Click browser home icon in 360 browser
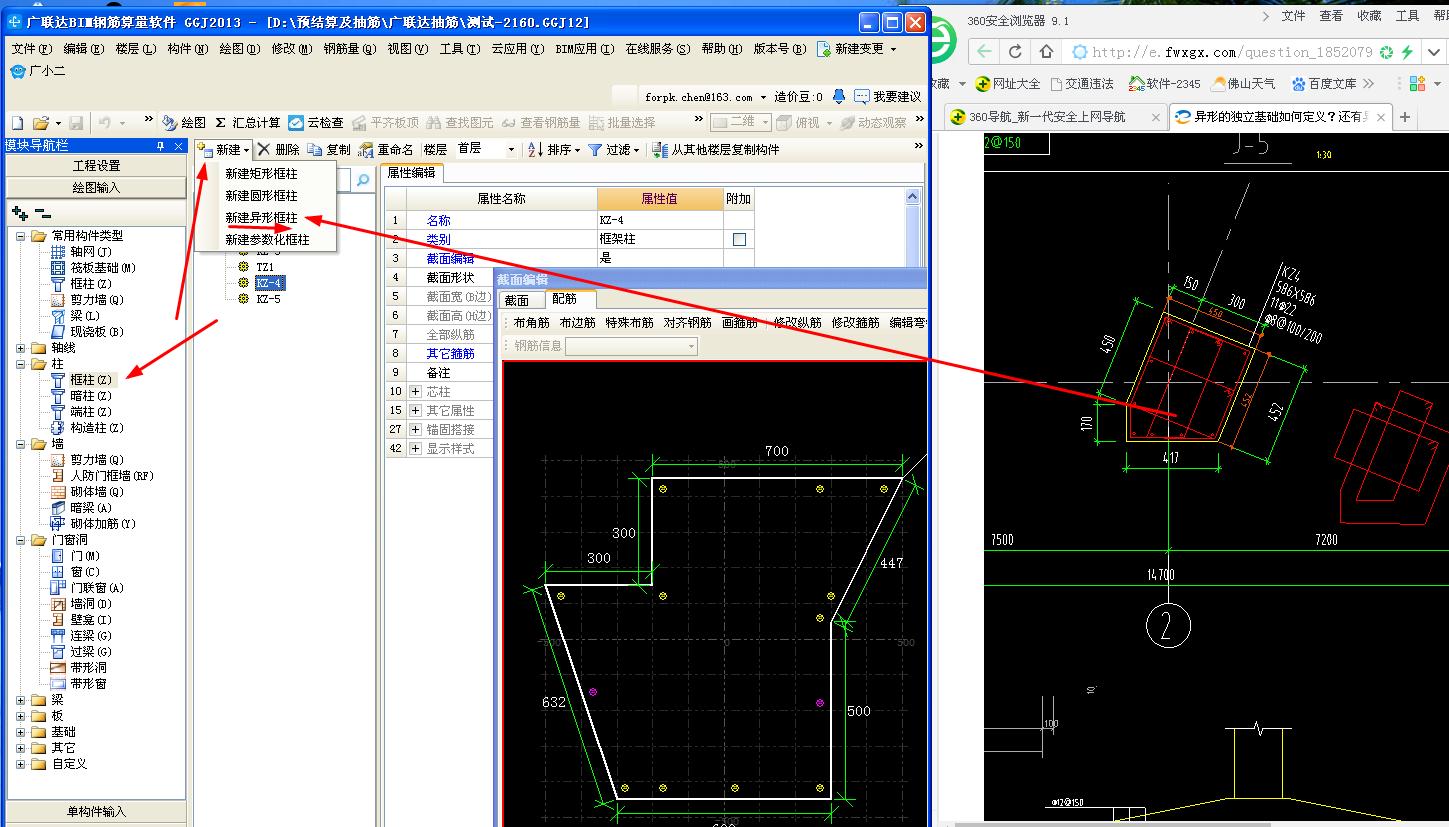The height and width of the screenshot is (827, 1449). (x=1046, y=52)
